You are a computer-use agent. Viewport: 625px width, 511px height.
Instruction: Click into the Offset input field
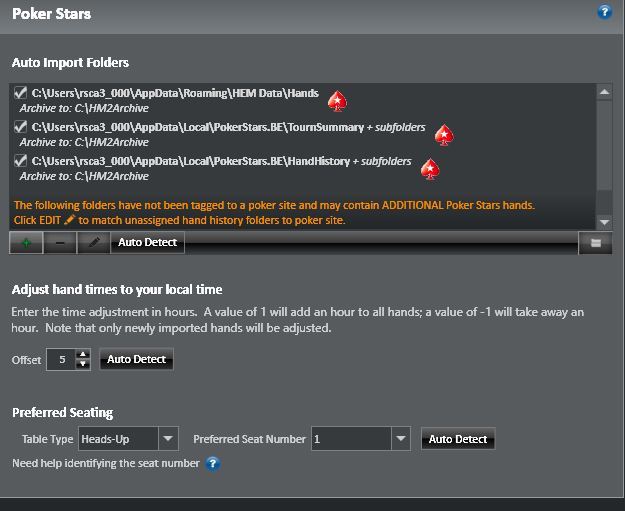tap(61, 359)
